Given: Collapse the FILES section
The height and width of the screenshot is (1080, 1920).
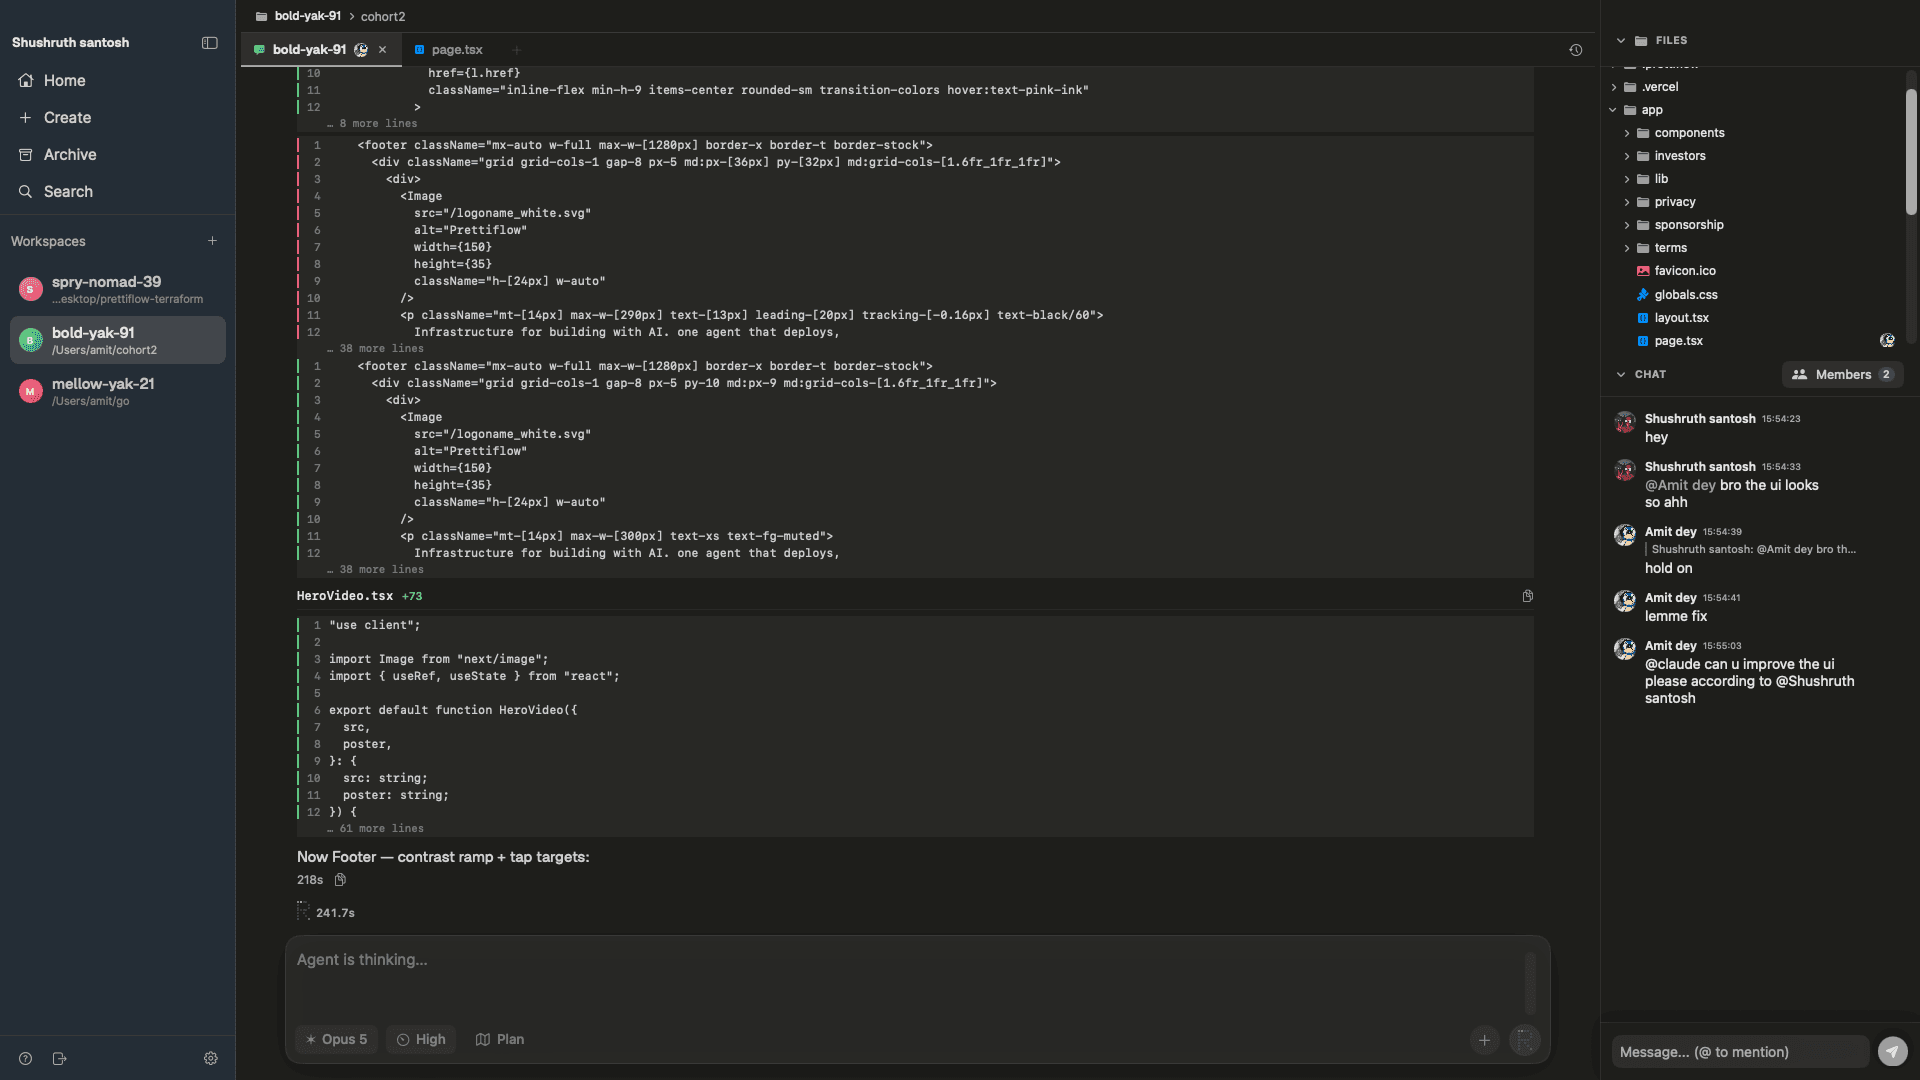Looking at the screenshot, I should click(1621, 41).
